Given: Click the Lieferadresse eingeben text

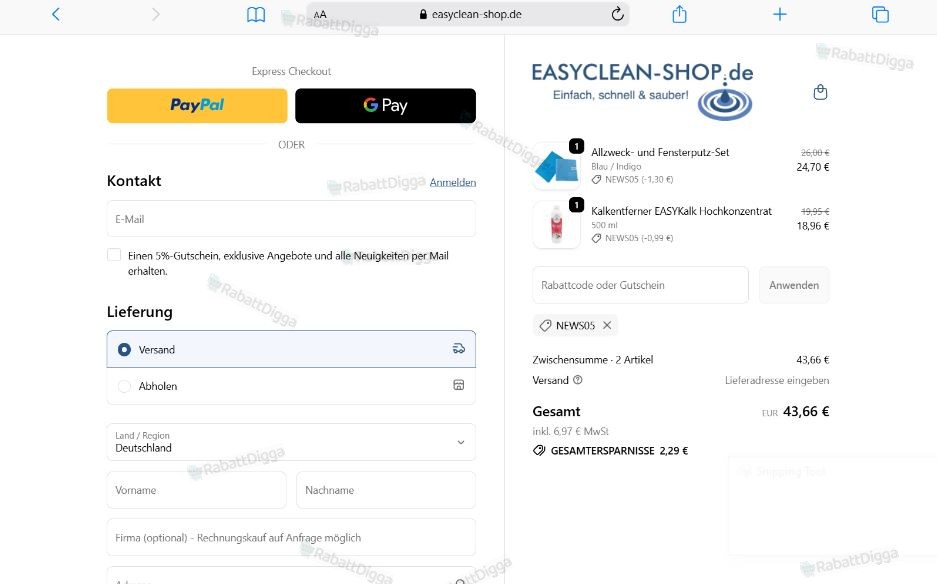Looking at the screenshot, I should [777, 380].
